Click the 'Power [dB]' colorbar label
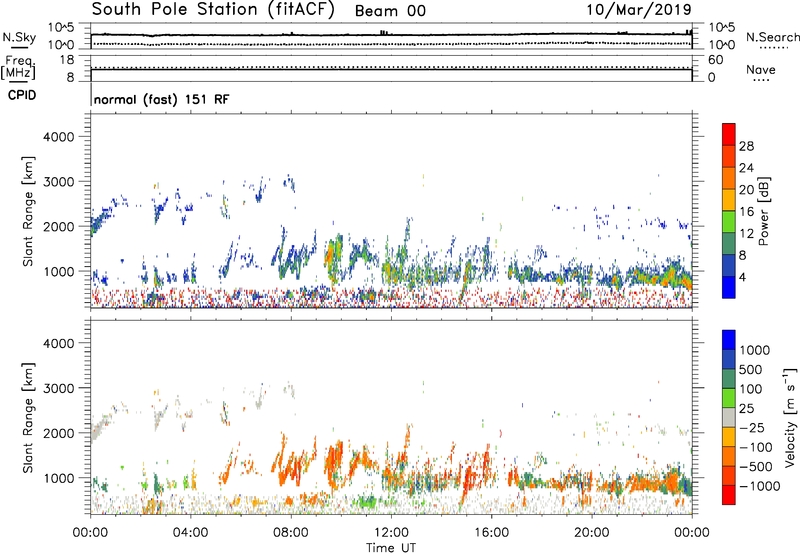The width and height of the screenshot is (800, 554). (764, 211)
